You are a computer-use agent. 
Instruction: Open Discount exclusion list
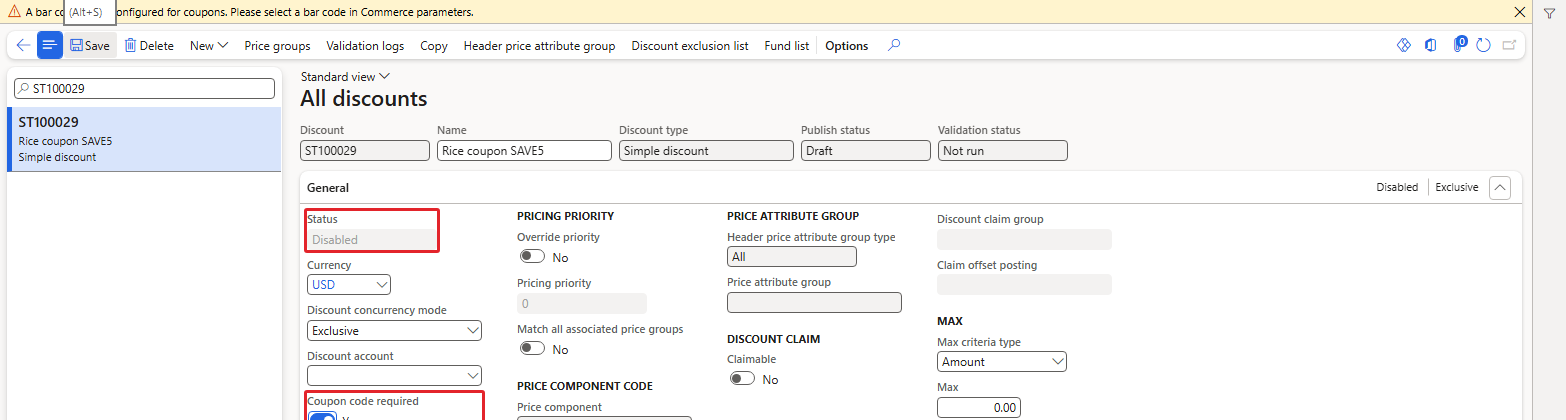pos(690,46)
